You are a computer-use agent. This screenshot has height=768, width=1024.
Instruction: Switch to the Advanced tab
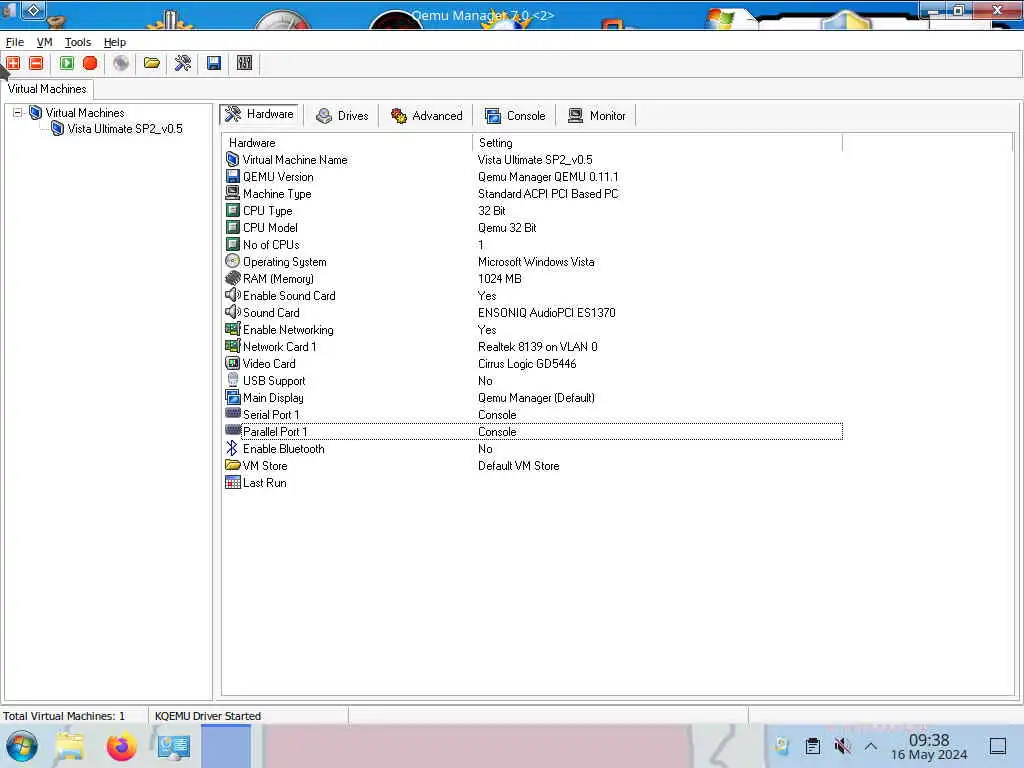pyautogui.click(x=426, y=116)
